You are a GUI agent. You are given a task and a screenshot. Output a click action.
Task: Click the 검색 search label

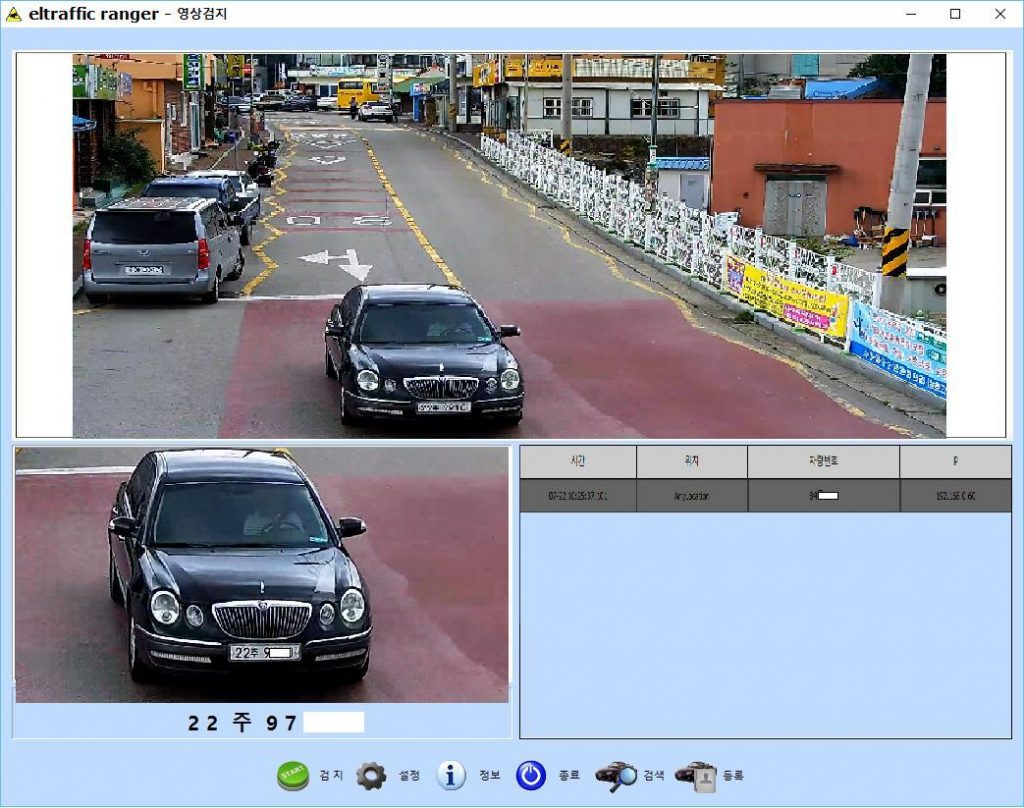[x=654, y=775]
